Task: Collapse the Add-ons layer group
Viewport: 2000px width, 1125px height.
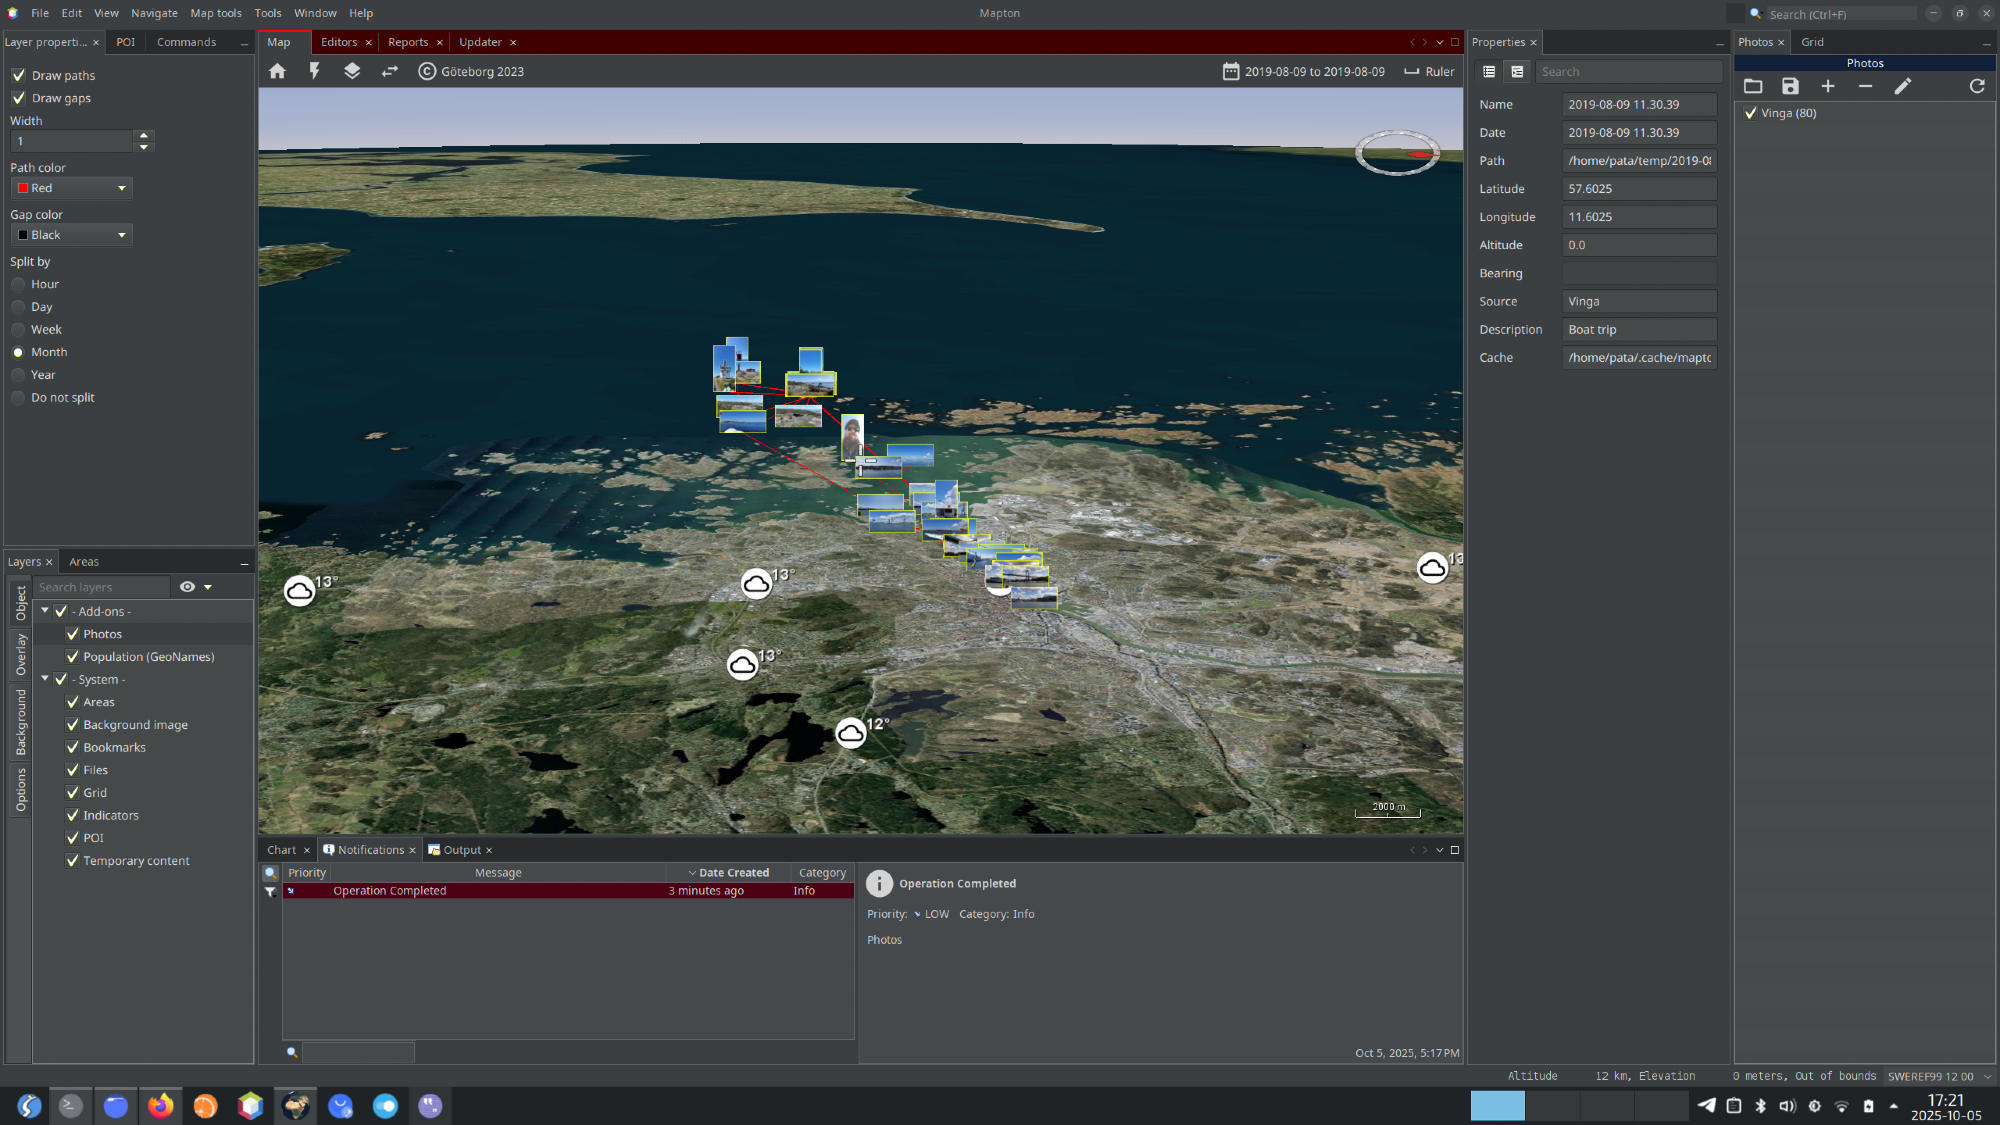Action: tap(45, 611)
